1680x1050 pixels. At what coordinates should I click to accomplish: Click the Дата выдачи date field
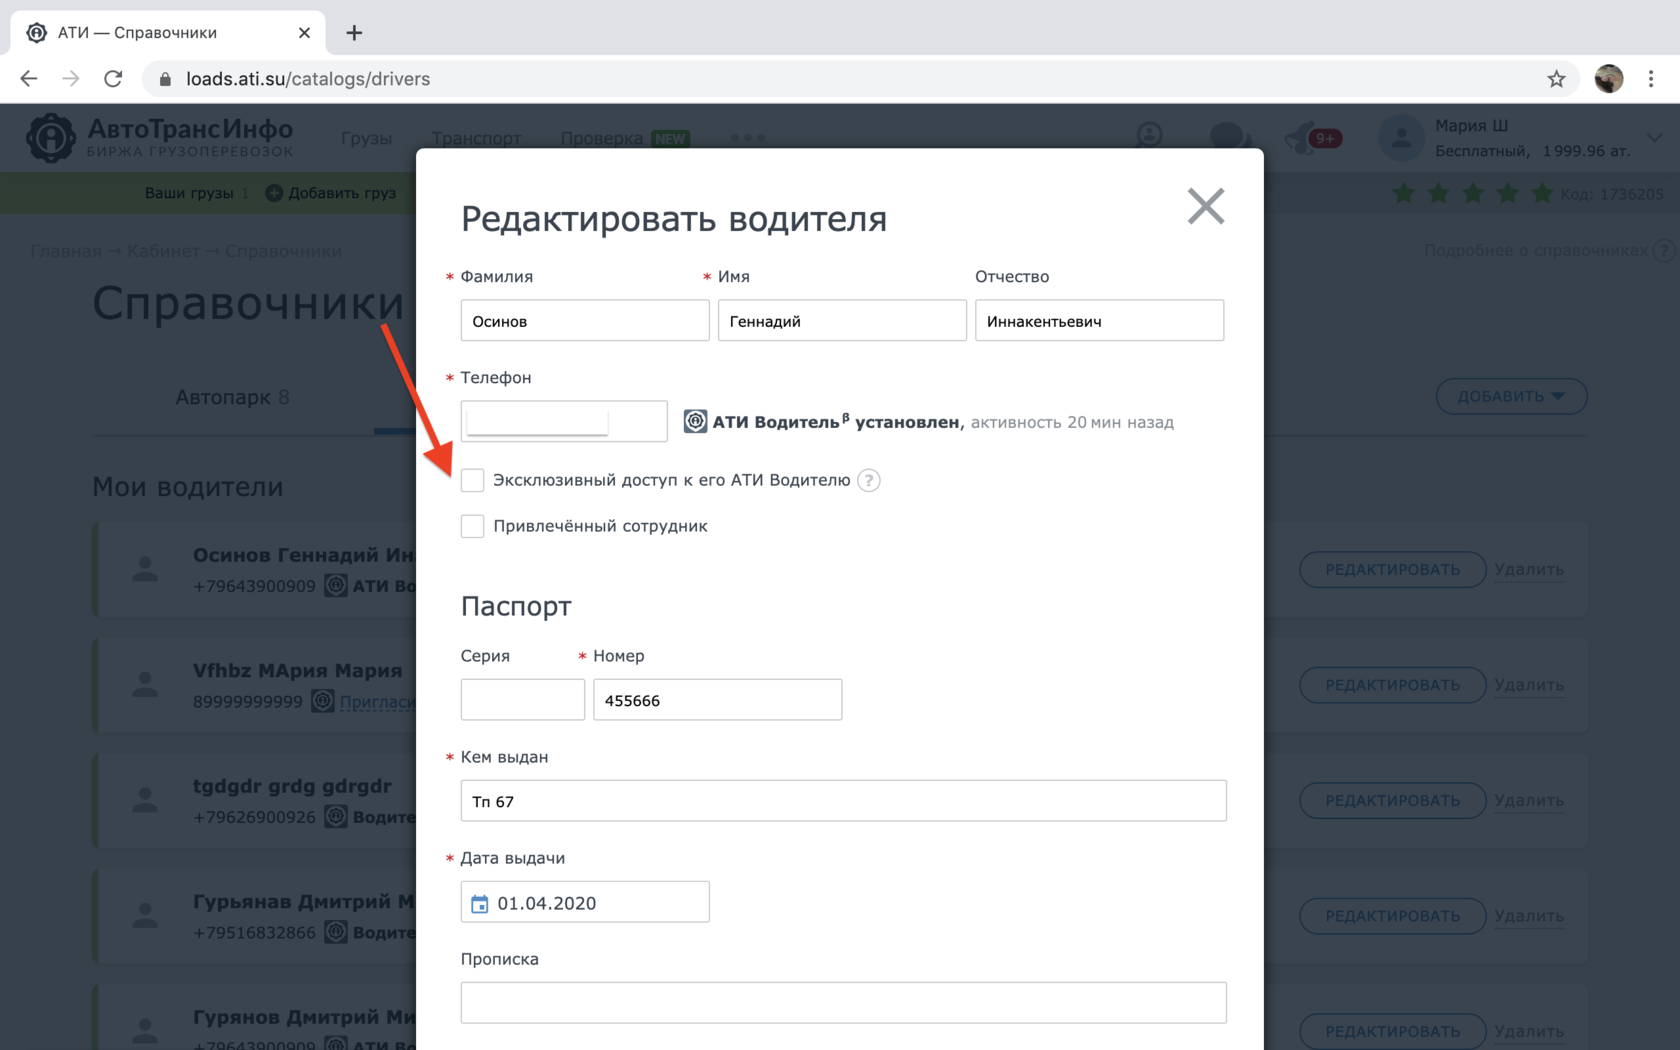[x=585, y=902]
